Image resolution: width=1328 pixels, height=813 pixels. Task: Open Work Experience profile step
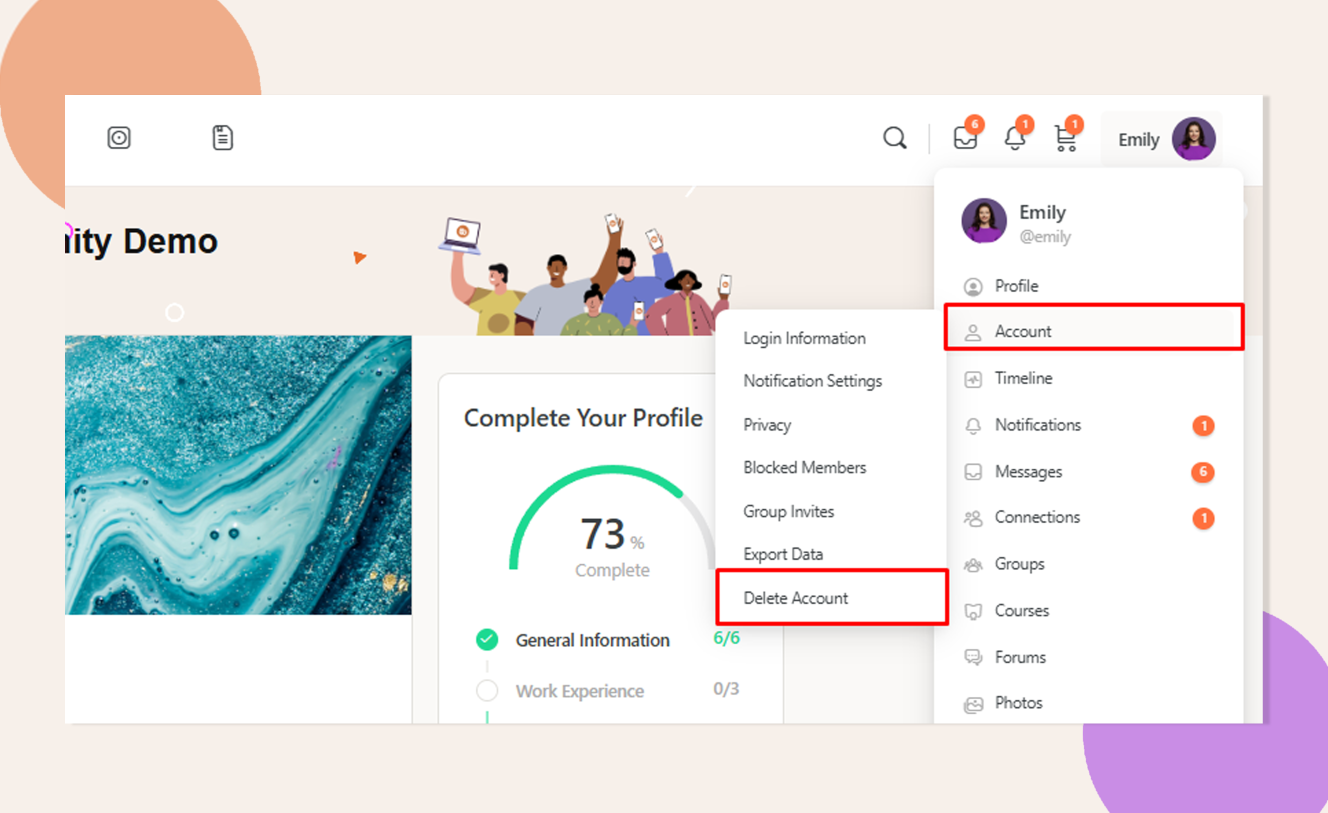click(x=580, y=692)
